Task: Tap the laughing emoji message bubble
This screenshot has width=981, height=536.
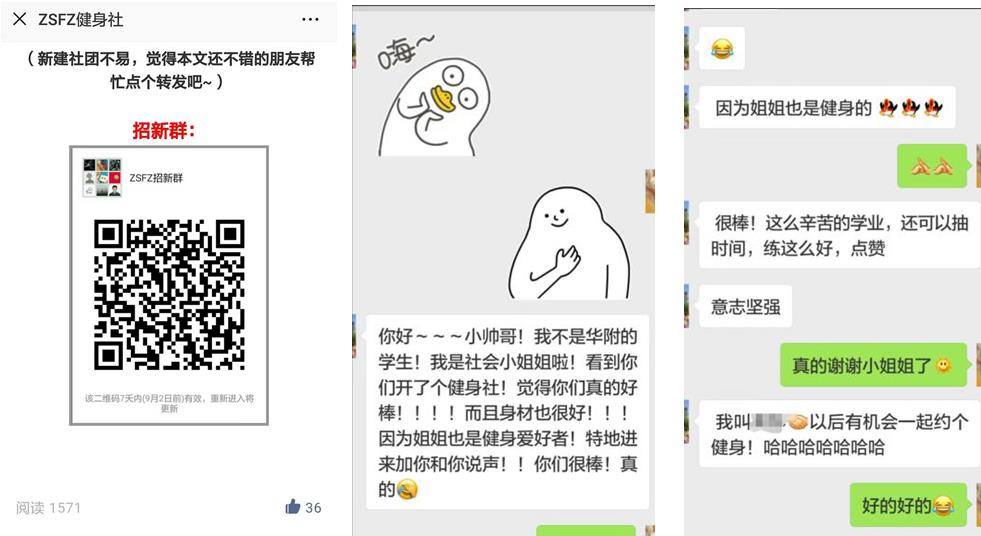Action: coord(722,48)
